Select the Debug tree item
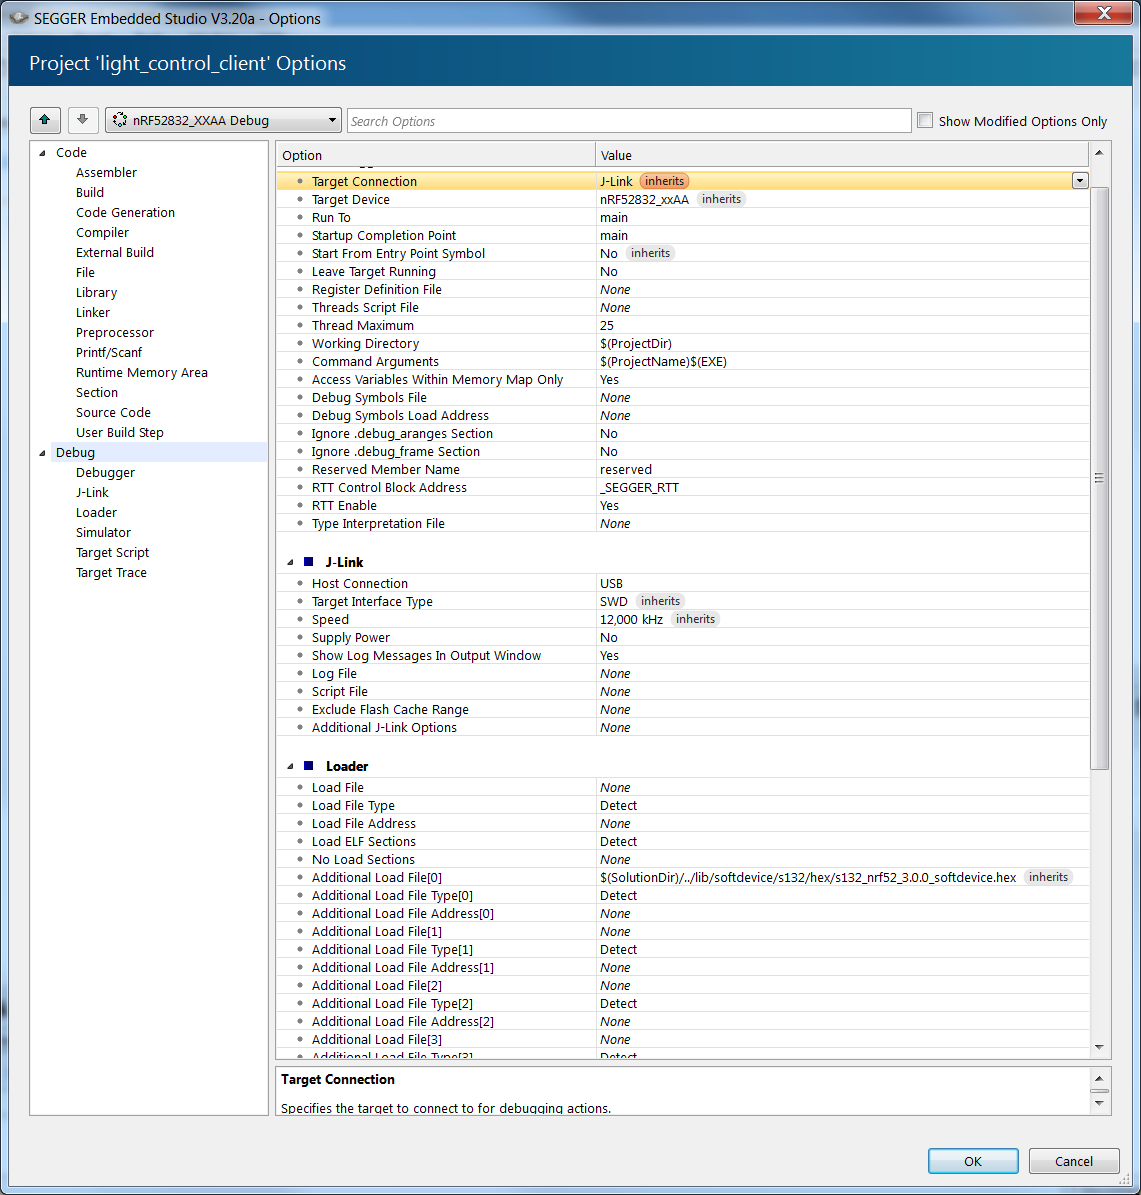Image resolution: width=1141 pixels, height=1195 pixels. click(x=75, y=453)
